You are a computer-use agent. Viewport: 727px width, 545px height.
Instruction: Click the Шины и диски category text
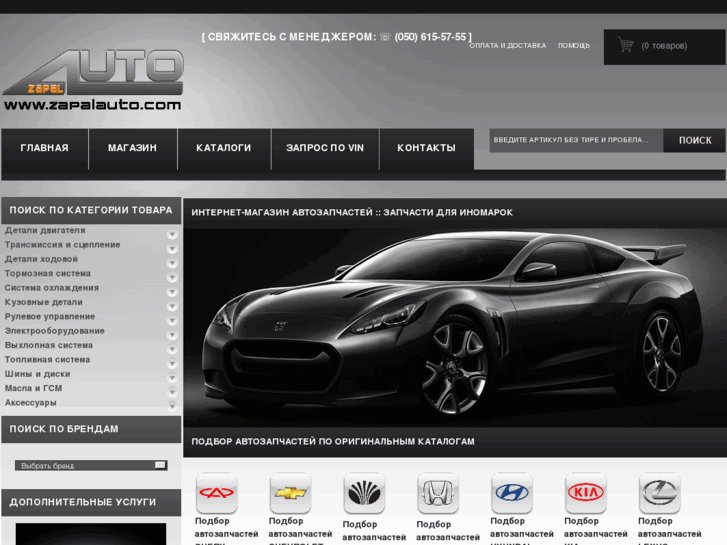(x=38, y=374)
